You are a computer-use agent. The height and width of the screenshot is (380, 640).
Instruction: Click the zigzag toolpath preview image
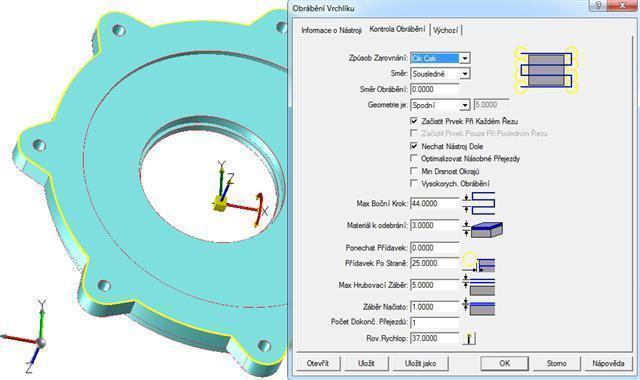click(545, 70)
